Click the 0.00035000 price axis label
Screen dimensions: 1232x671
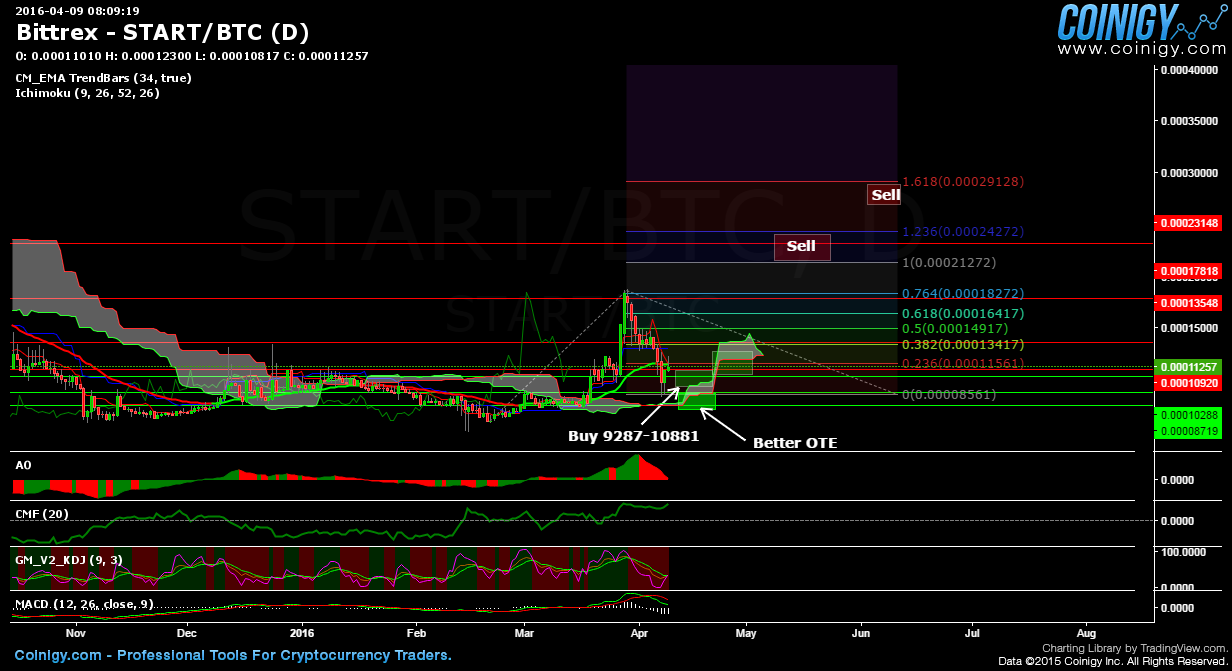(1190, 121)
